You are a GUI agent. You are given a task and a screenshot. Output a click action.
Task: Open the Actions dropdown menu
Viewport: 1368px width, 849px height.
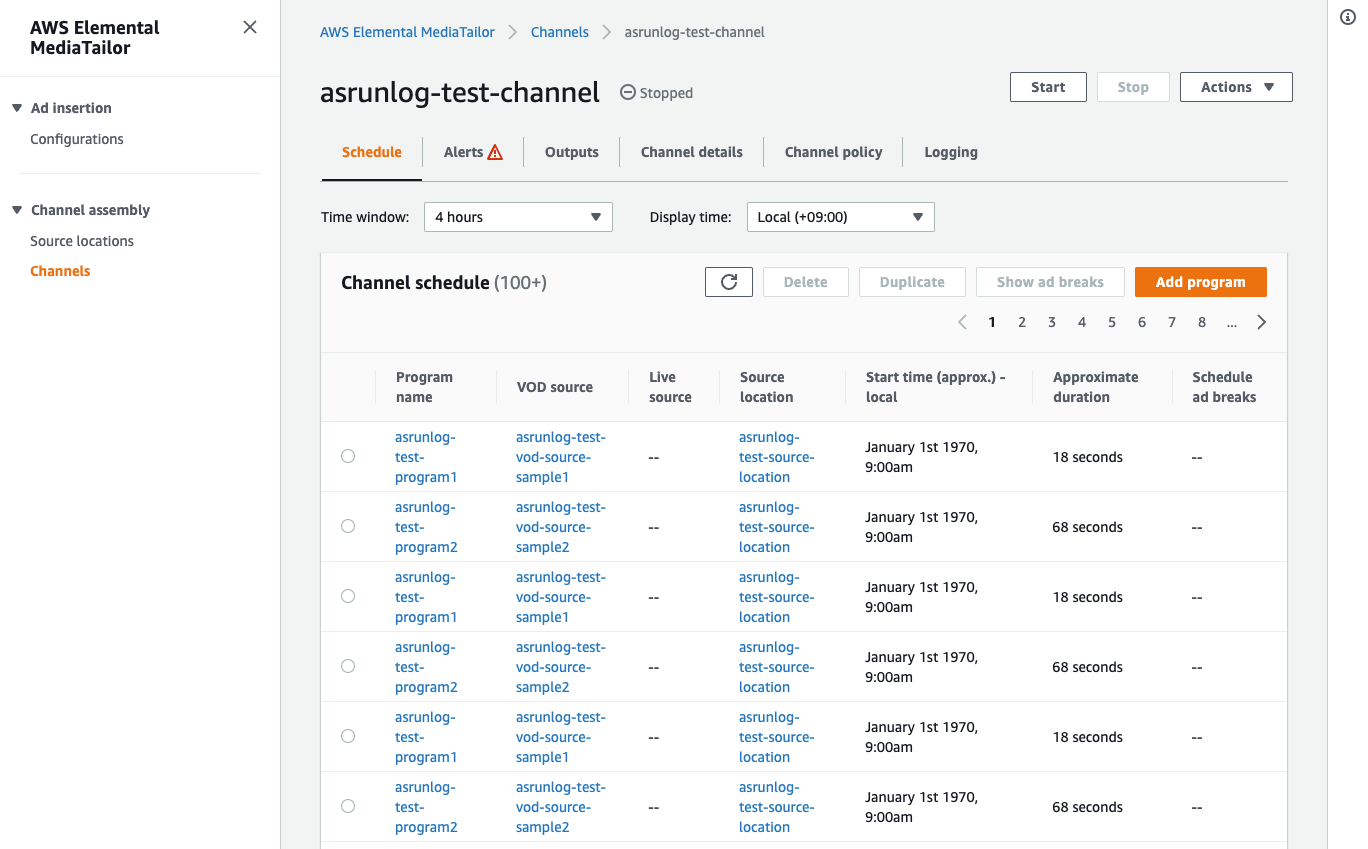(x=1236, y=87)
